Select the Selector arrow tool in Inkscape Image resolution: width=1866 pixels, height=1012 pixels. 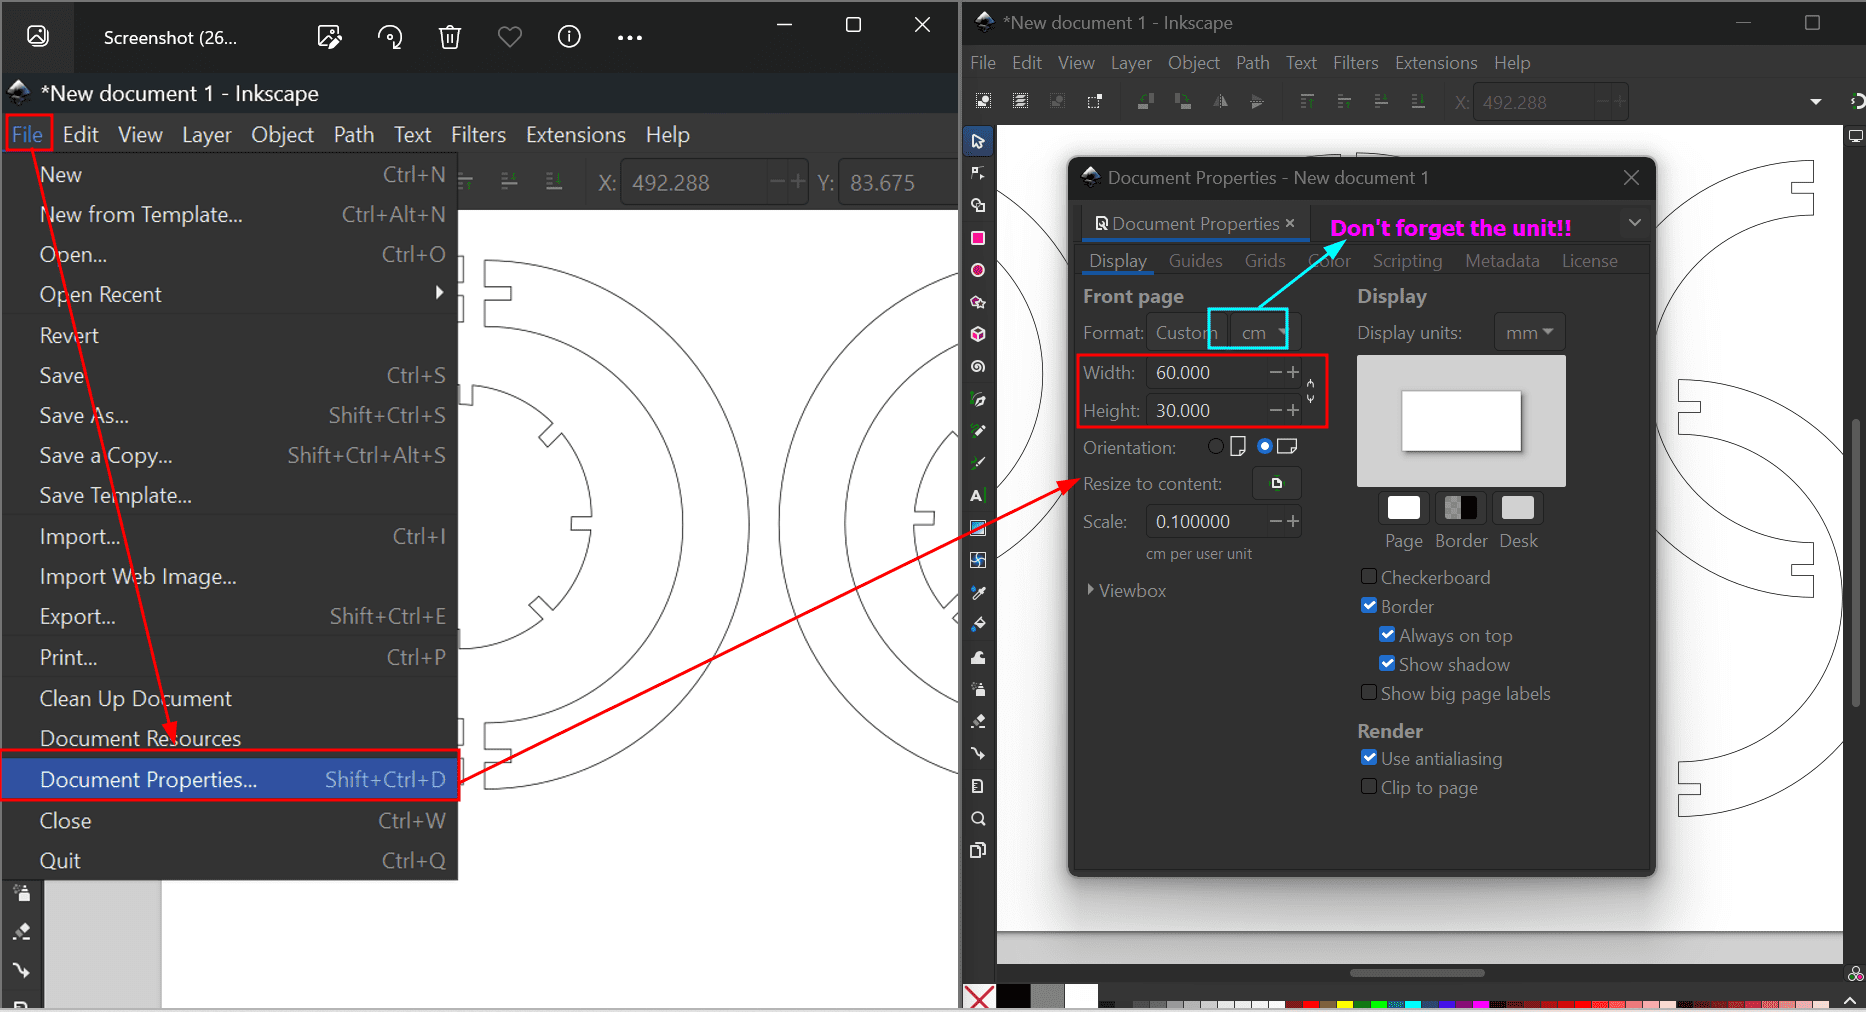click(x=978, y=141)
